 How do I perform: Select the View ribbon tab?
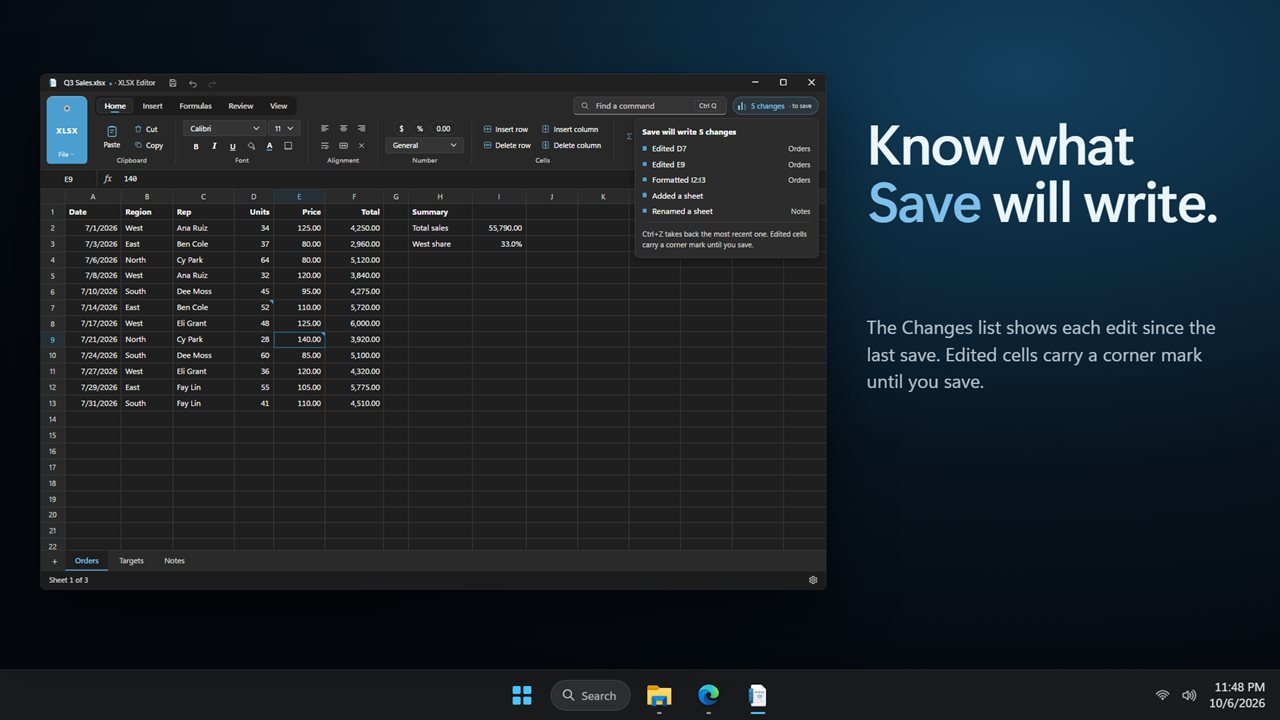point(279,106)
